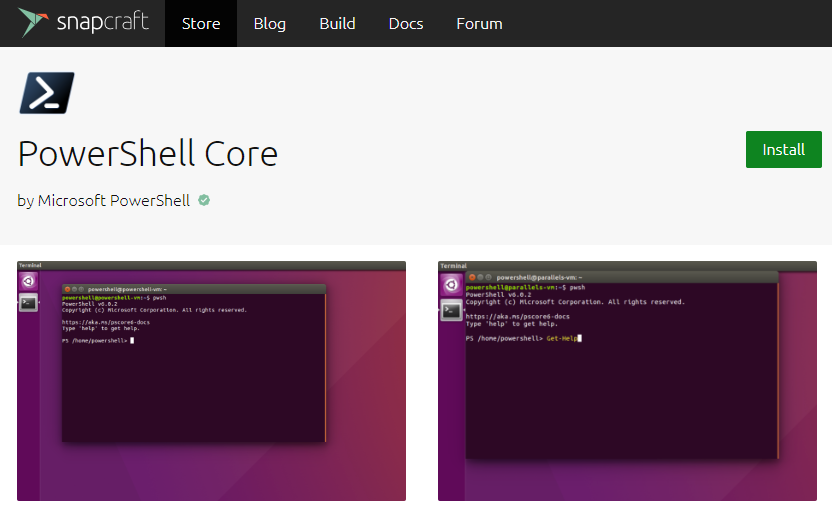Select the PowerShell Core title text

click(x=148, y=154)
